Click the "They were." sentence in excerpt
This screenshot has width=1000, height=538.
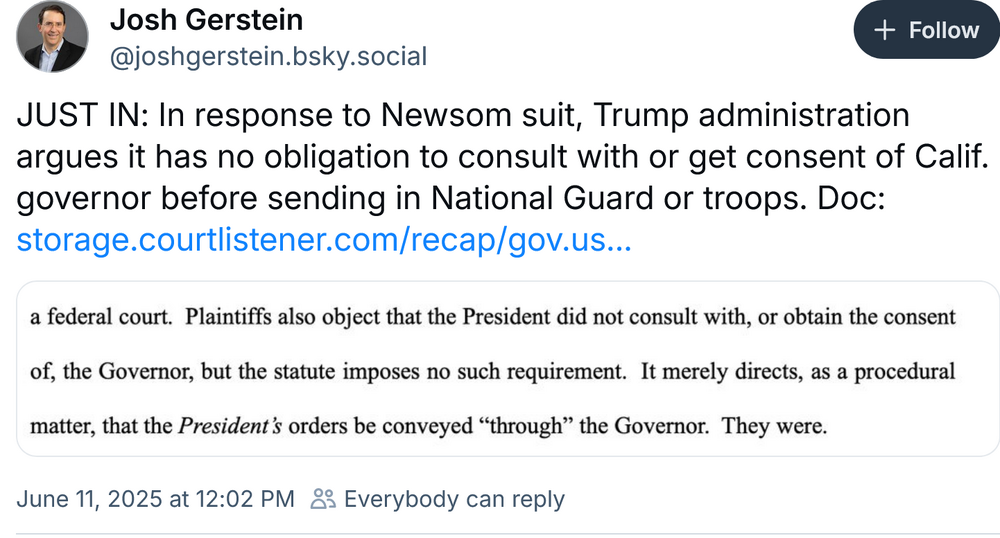pyautogui.click(x=774, y=426)
